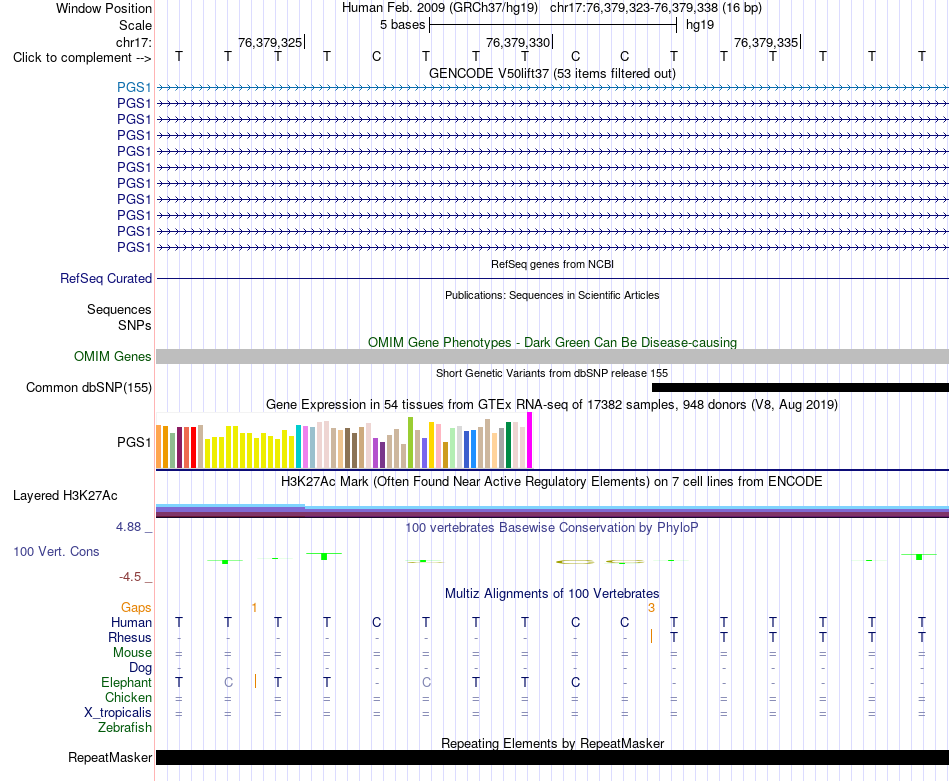
Task: Open Short Genetic Variants from dbSNP title
Action: click(552, 373)
